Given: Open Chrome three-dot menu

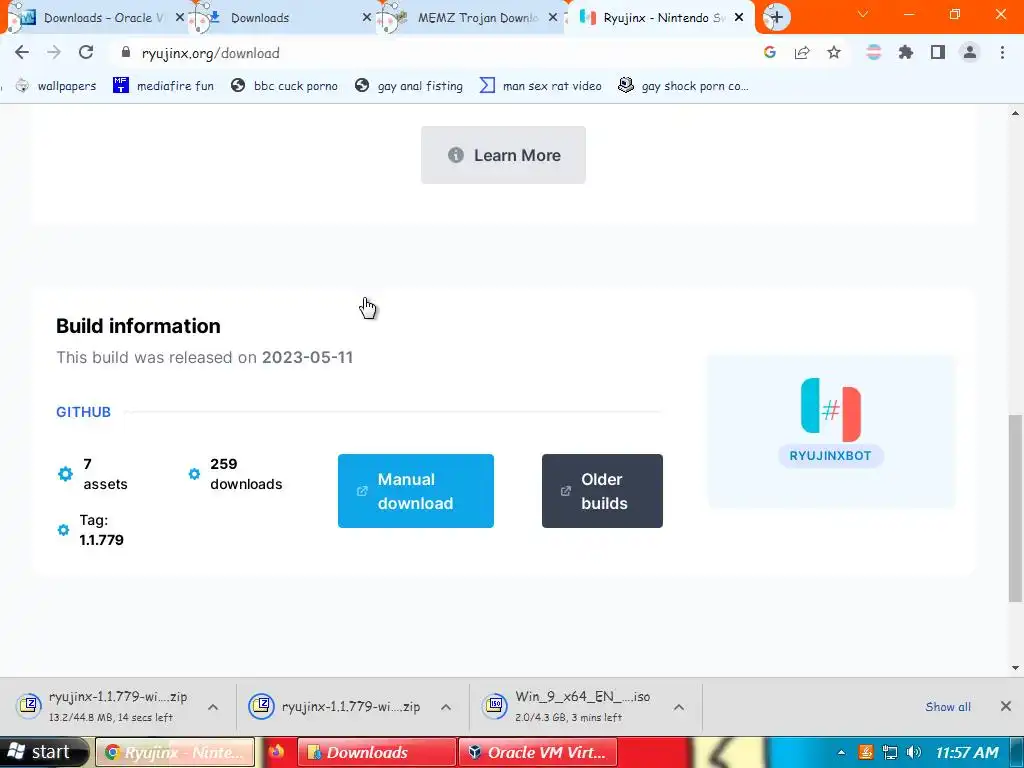Looking at the screenshot, I should pos(1002,53).
